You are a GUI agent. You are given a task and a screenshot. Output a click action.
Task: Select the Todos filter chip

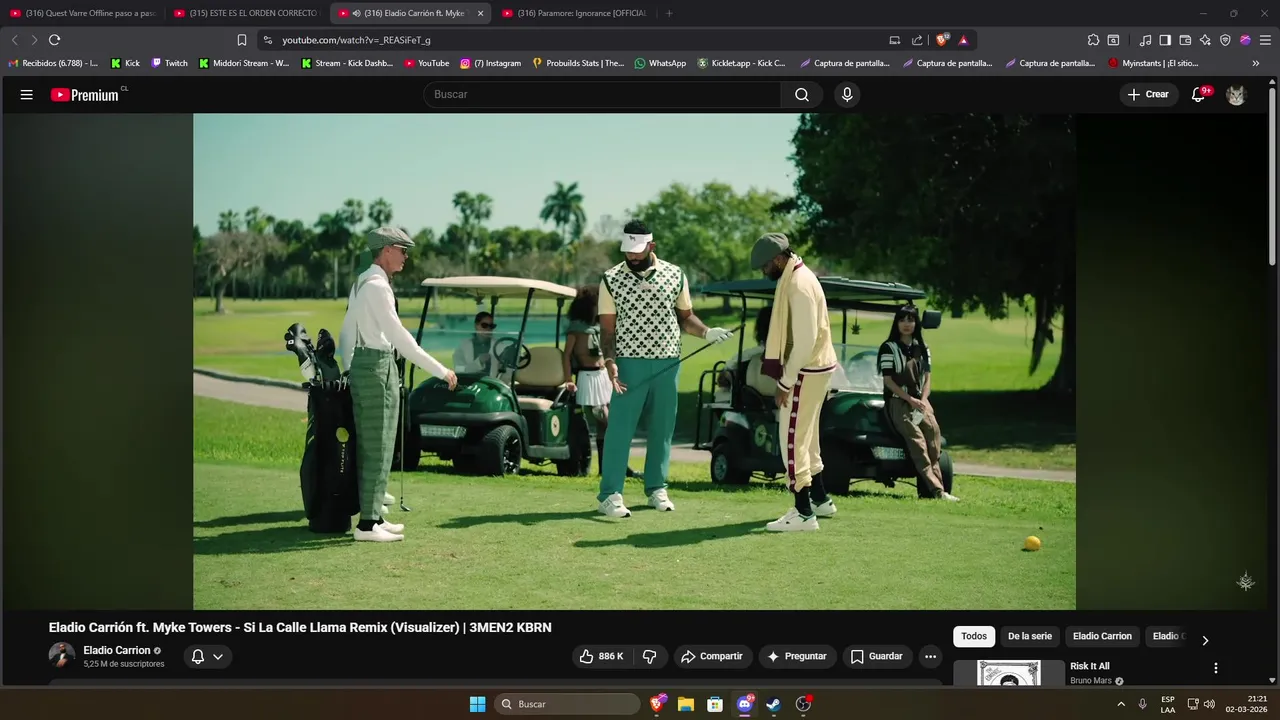974,636
